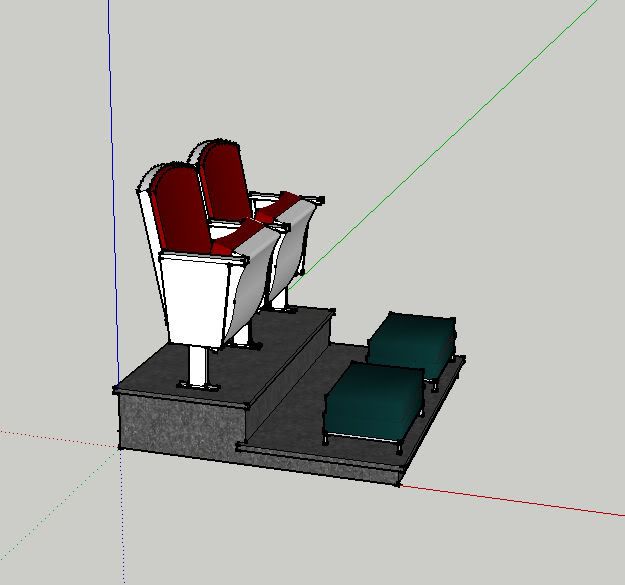Click the front seat's white support leg
The image size is (625, 585).
click(198, 365)
